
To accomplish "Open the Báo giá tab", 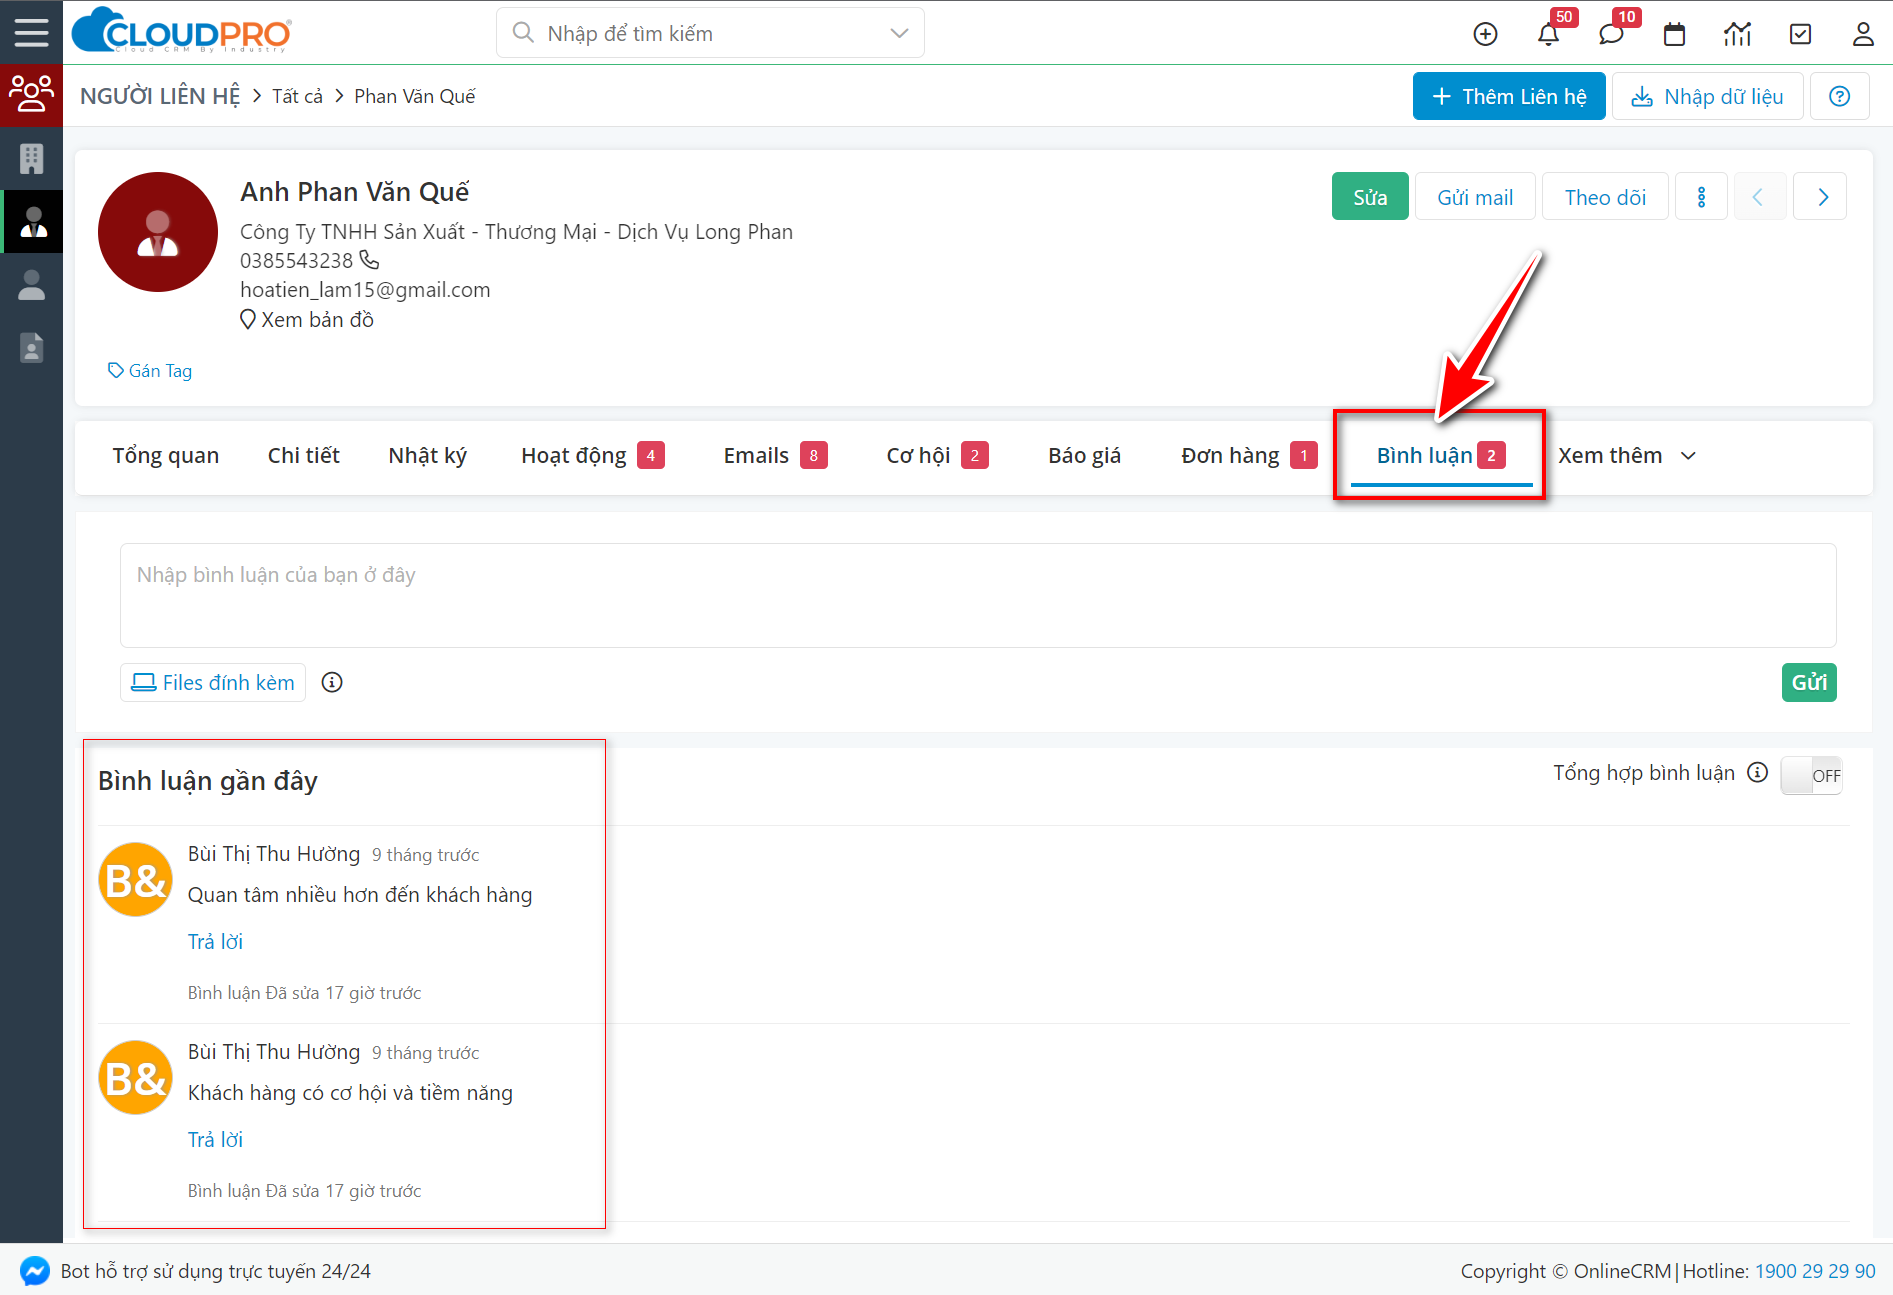I will 1084,455.
